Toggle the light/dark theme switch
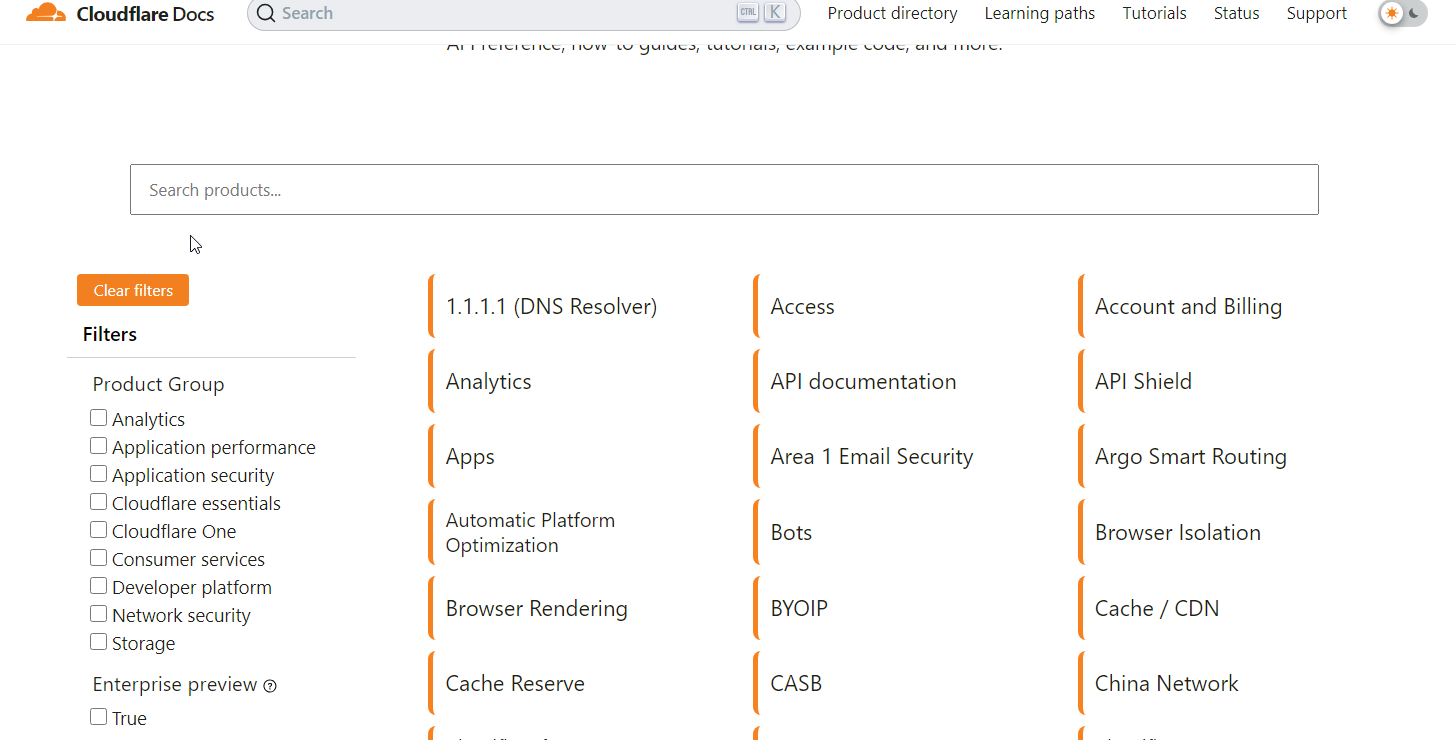Screen dimensions: 1456x740 pyautogui.click(x=1402, y=13)
